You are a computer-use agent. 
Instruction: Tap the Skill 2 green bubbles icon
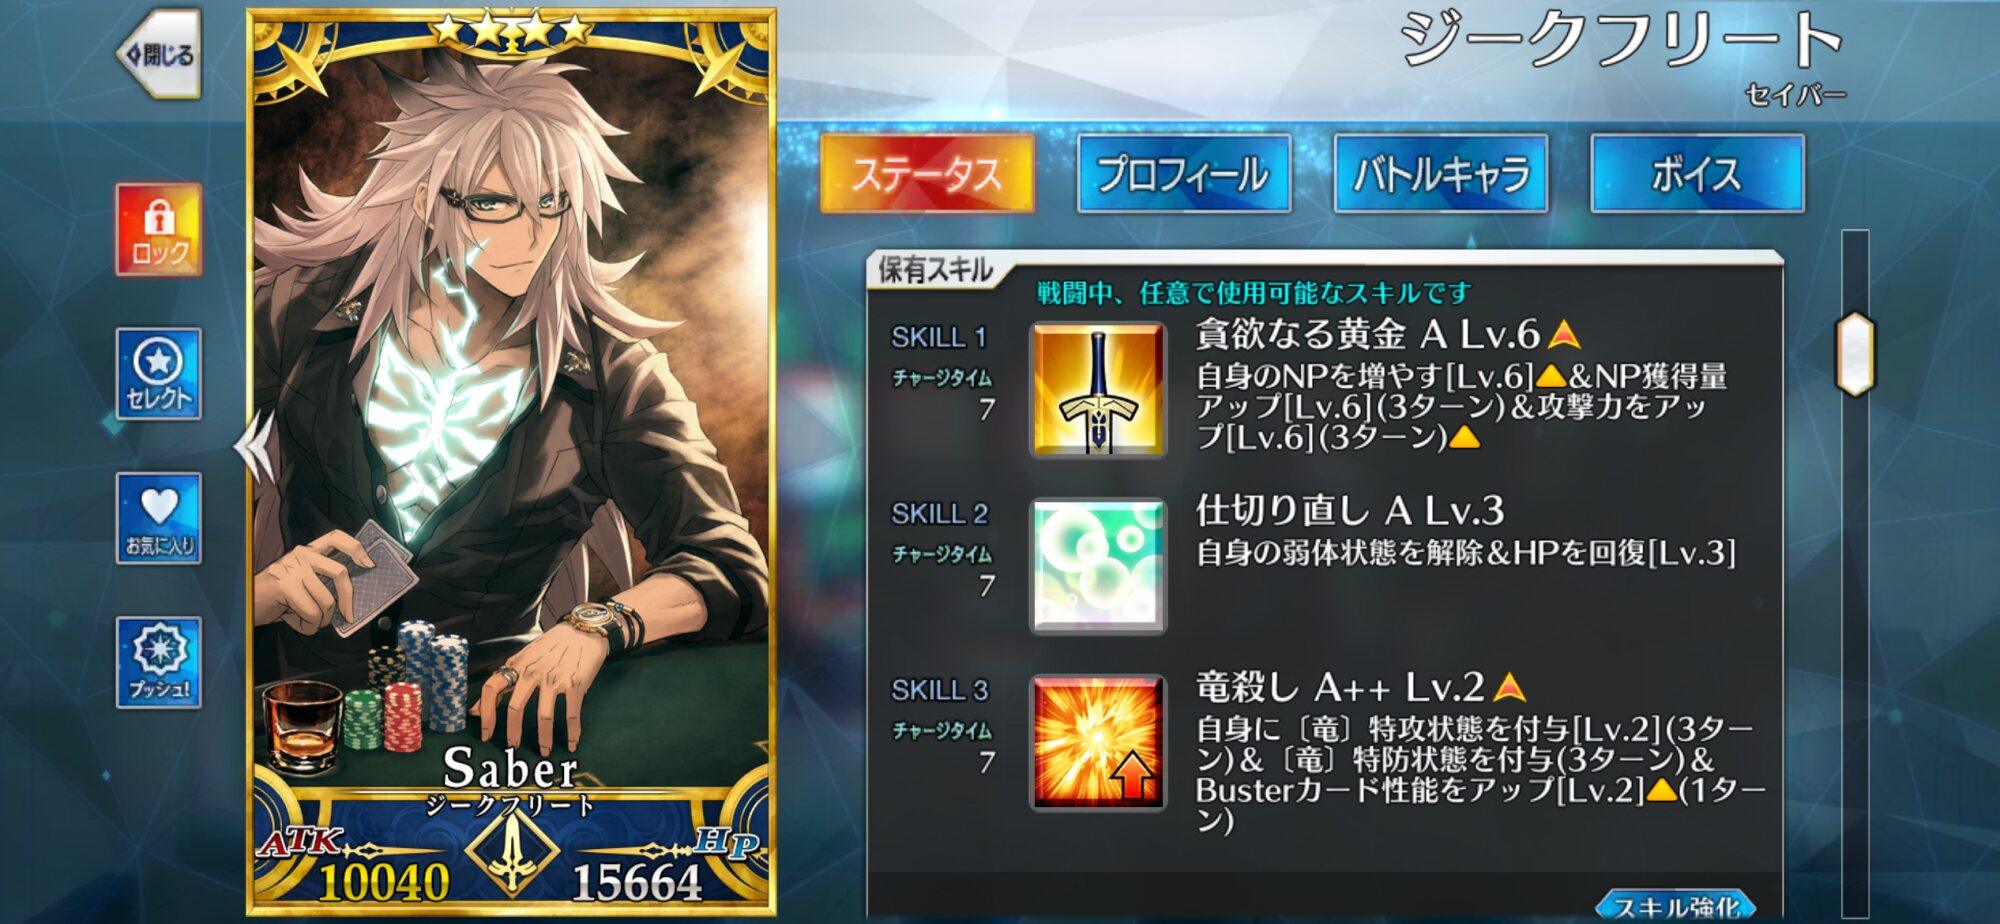click(1098, 566)
